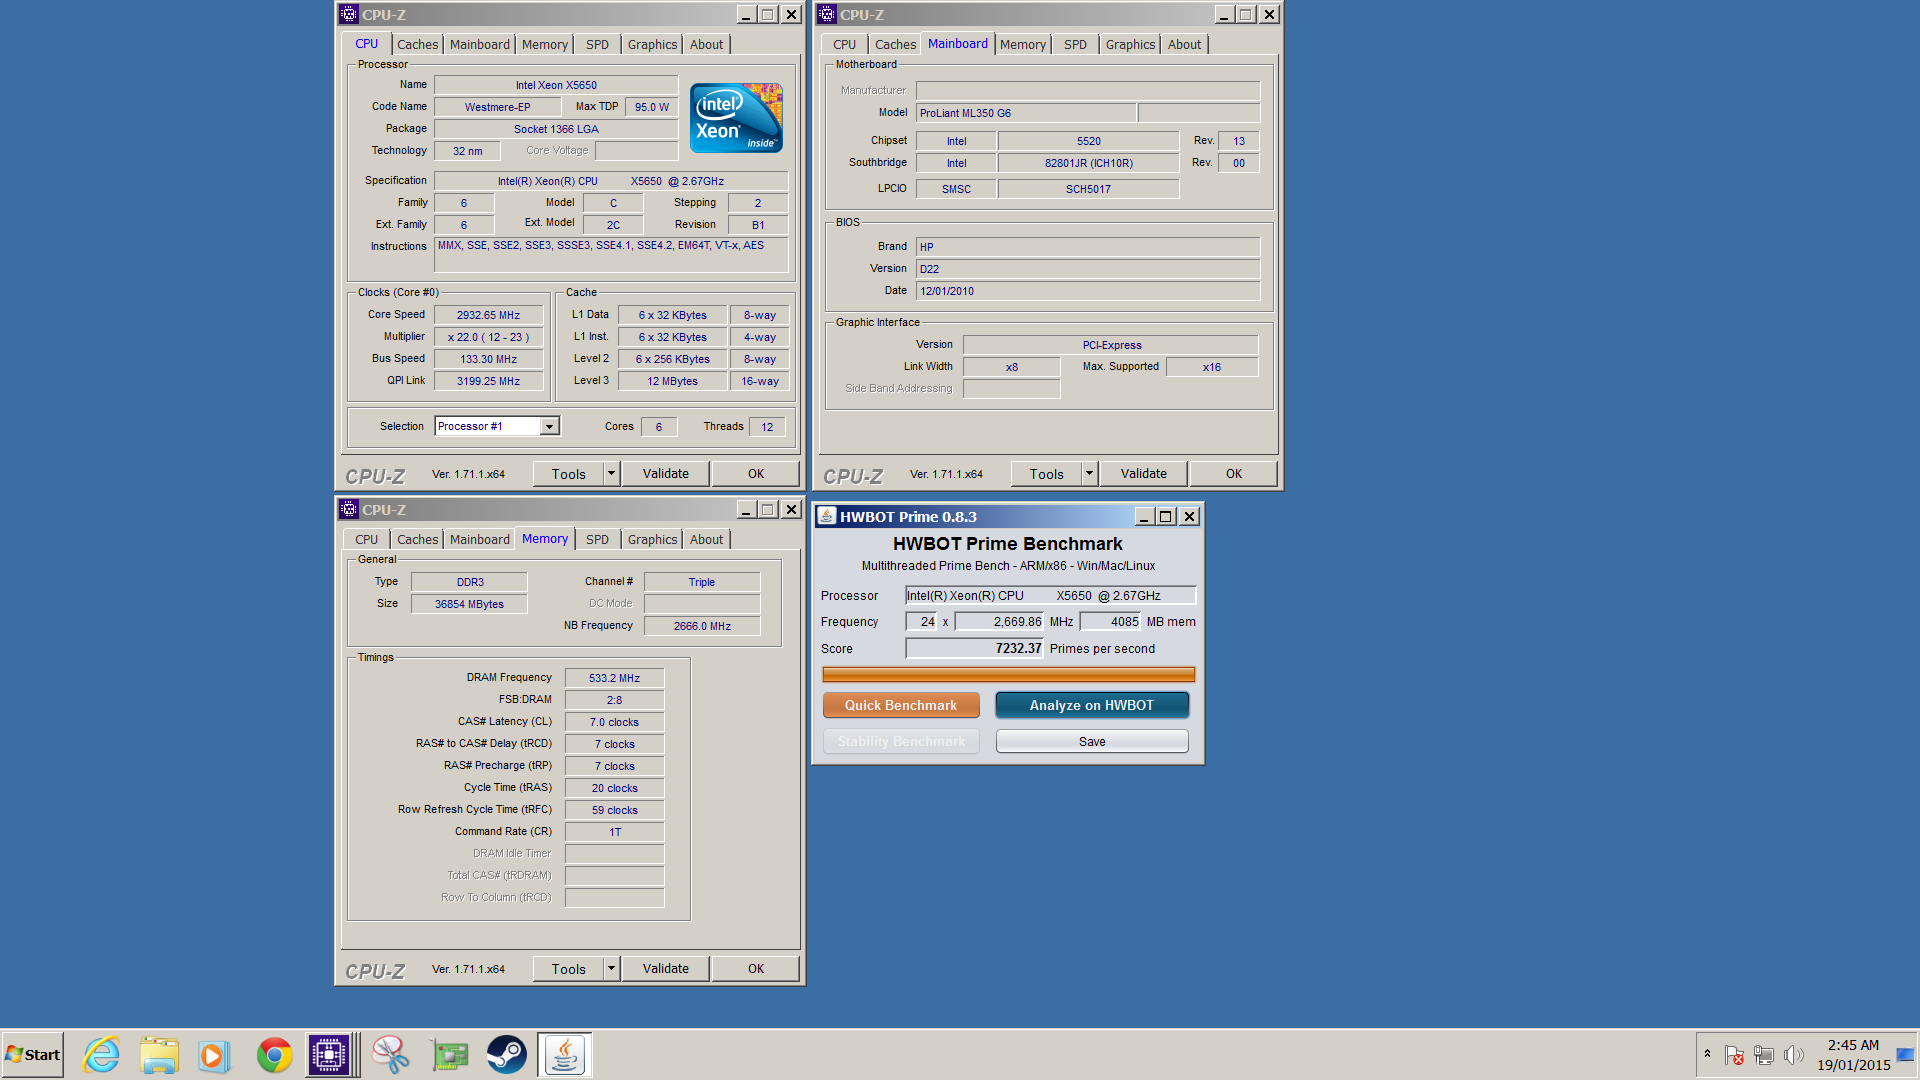This screenshot has height=1080, width=1920.
Task: Open the SPD tab in the CPU window
Action: [597, 45]
